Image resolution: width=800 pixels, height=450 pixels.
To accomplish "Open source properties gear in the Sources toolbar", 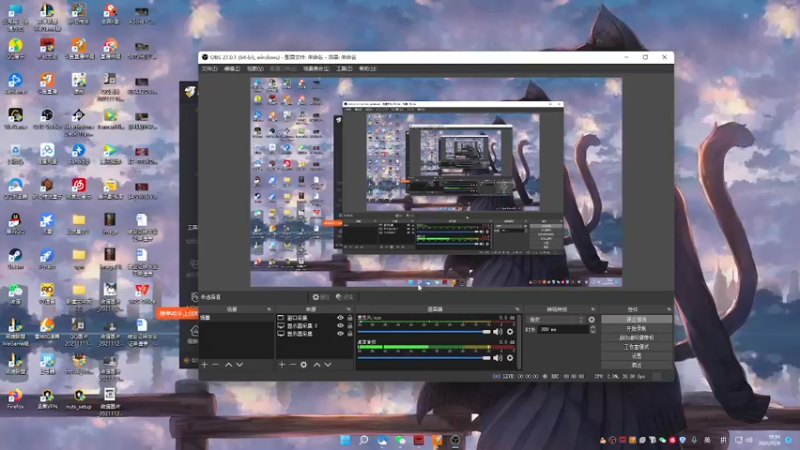I will click(304, 365).
